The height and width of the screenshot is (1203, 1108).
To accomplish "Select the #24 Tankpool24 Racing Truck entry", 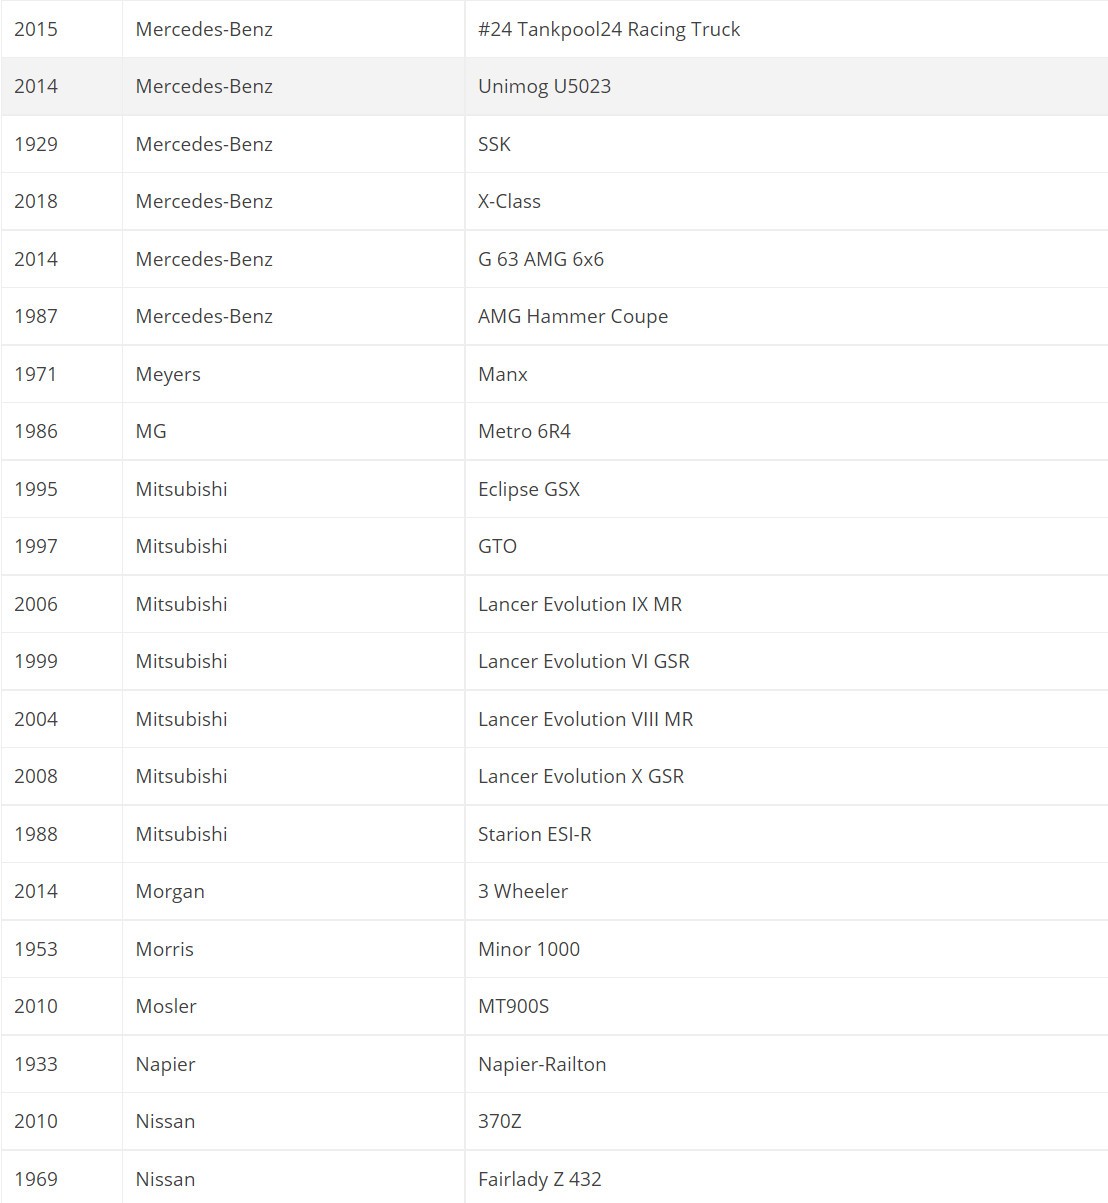I will pyautogui.click(x=609, y=29).
